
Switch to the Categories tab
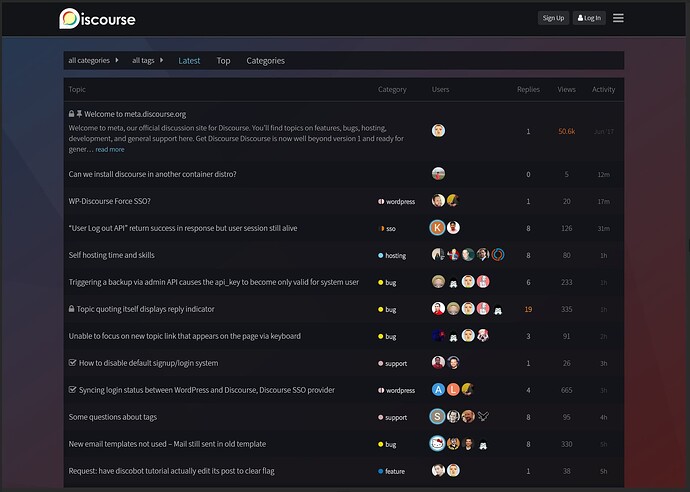(x=265, y=61)
